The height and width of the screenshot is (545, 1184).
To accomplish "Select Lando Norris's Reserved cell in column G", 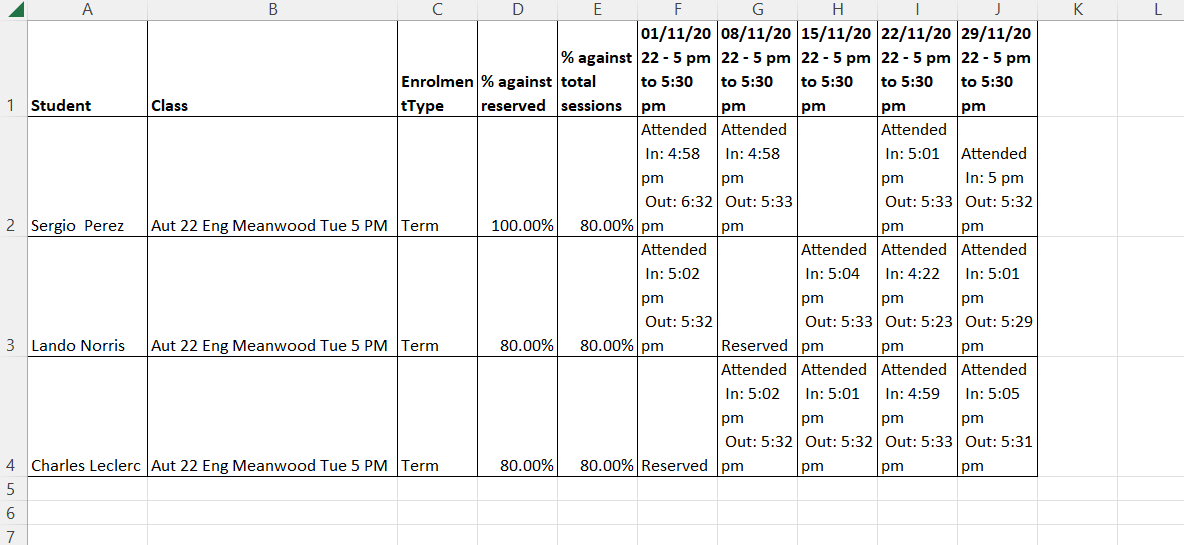I will tap(757, 297).
